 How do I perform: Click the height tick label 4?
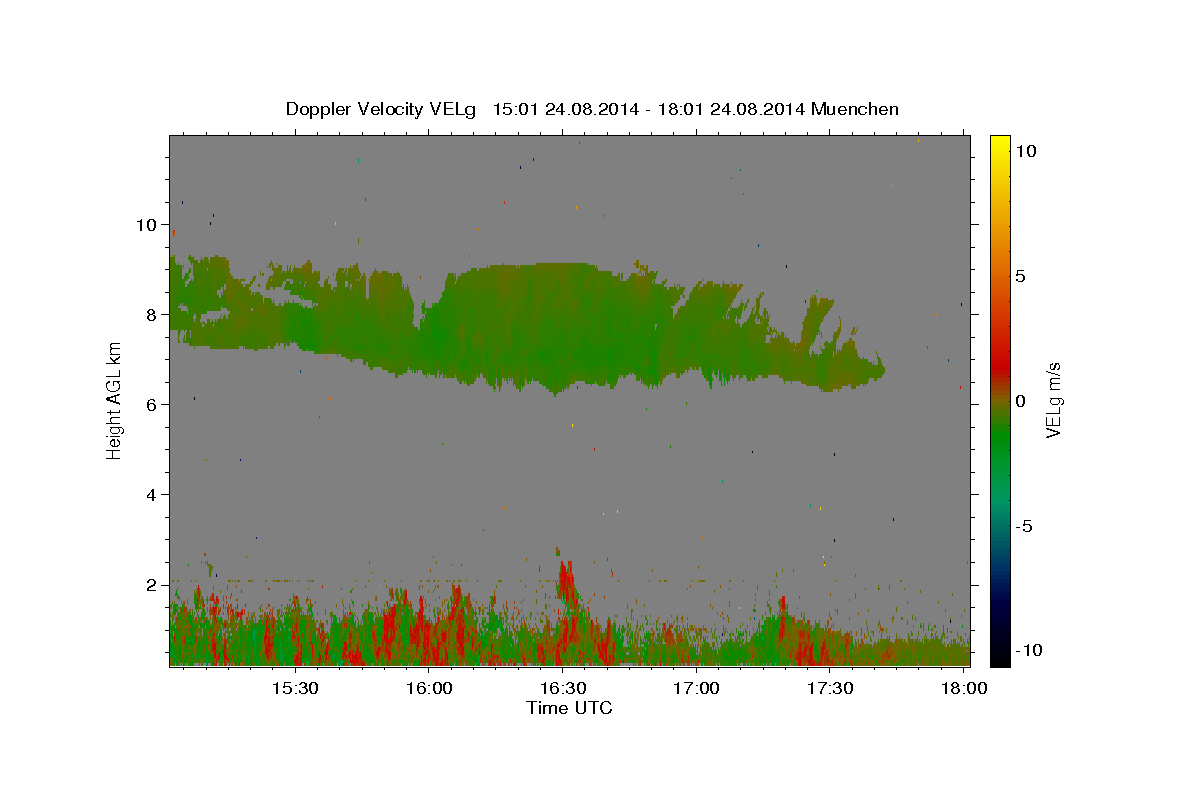point(149,495)
